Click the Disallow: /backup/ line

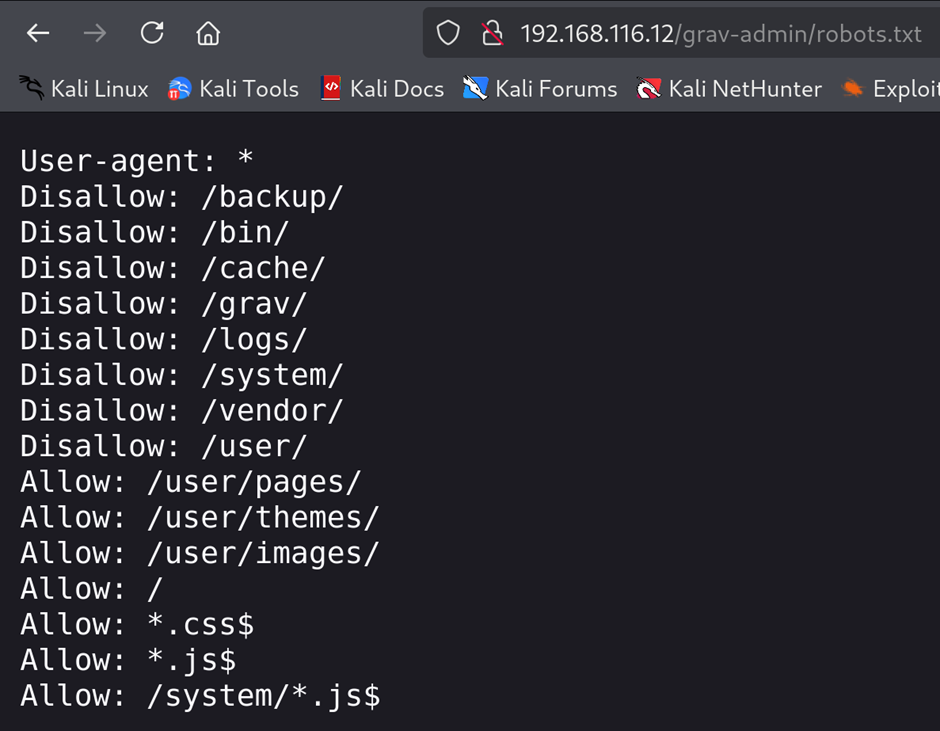coord(181,197)
